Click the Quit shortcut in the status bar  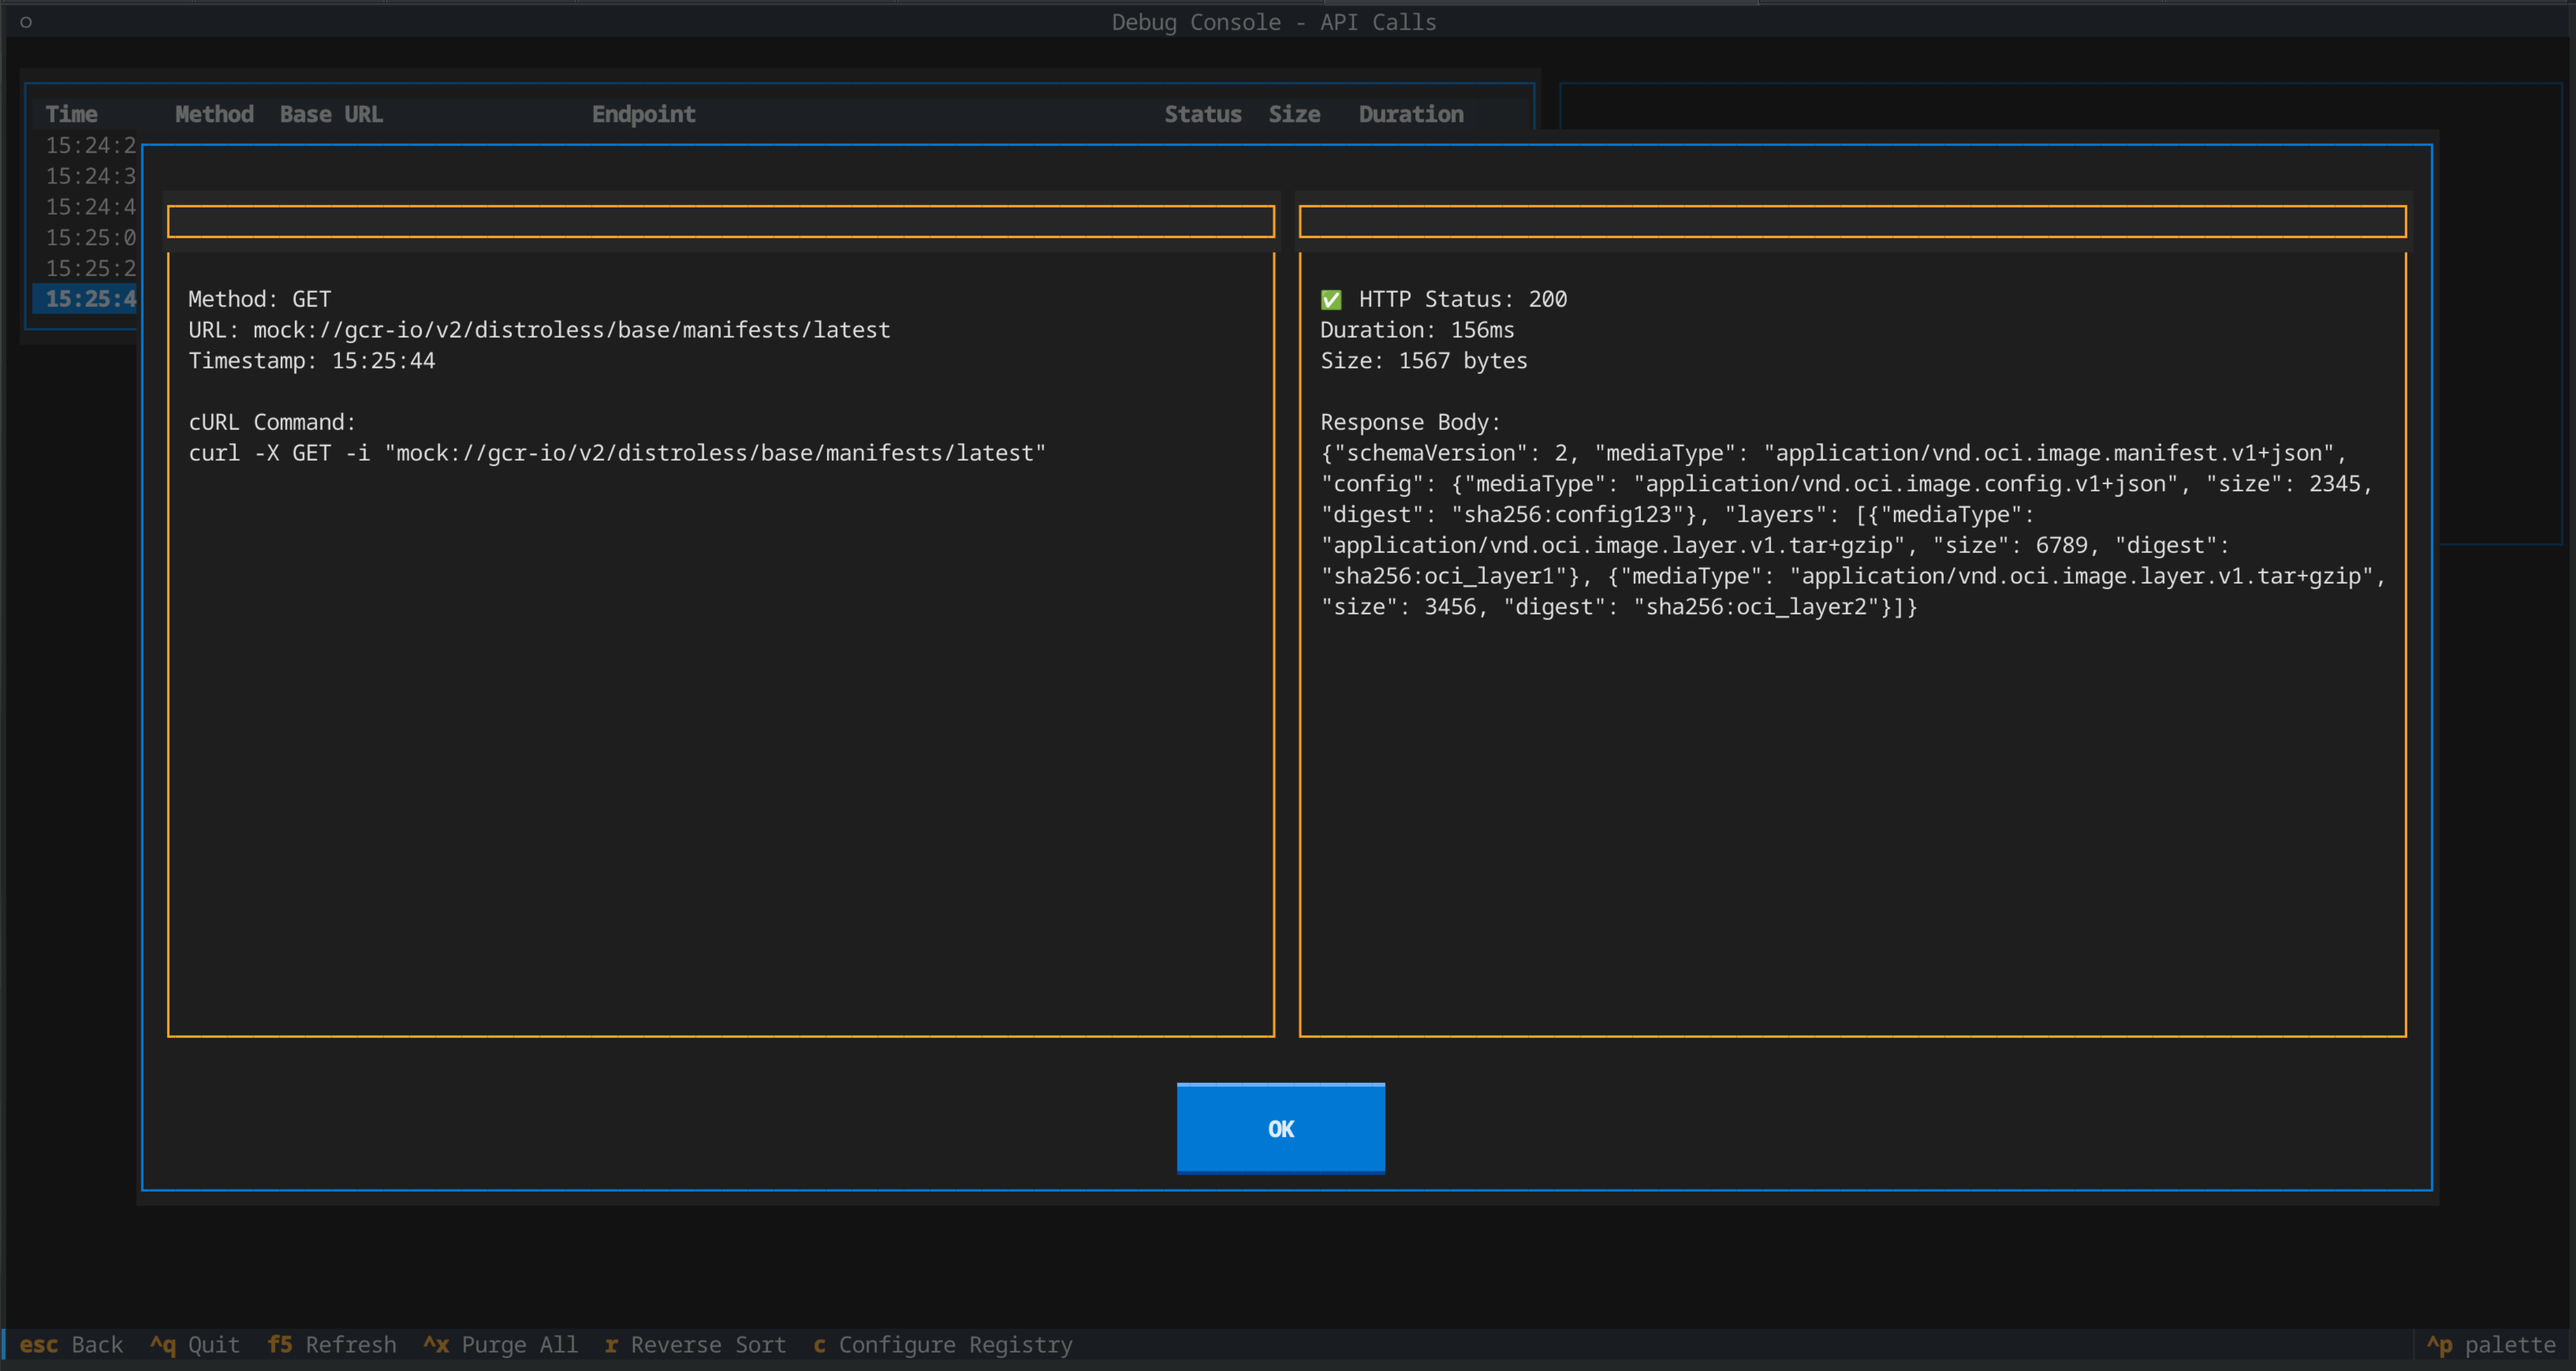(x=195, y=1345)
